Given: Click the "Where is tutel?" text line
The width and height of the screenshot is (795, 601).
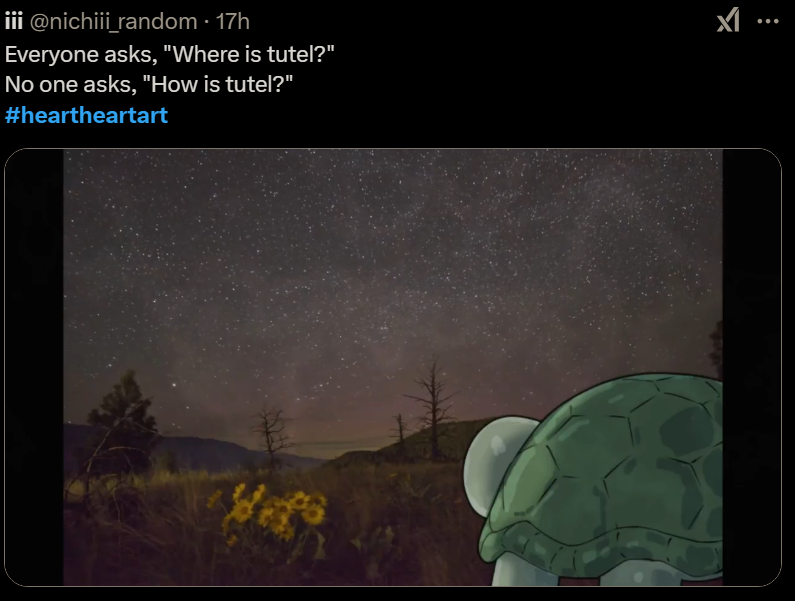Looking at the screenshot, I should pyautogui.click(x=170, y=54).
